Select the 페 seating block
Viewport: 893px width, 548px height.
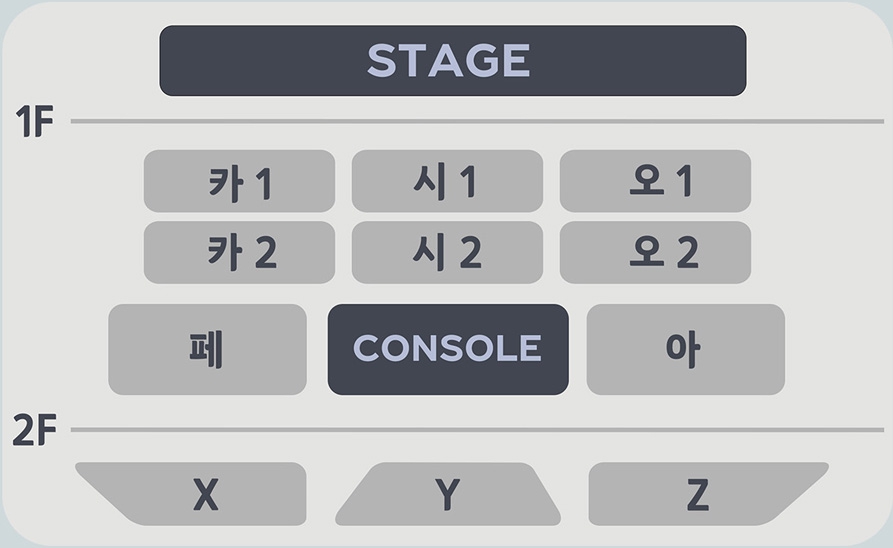pos(207,349)
